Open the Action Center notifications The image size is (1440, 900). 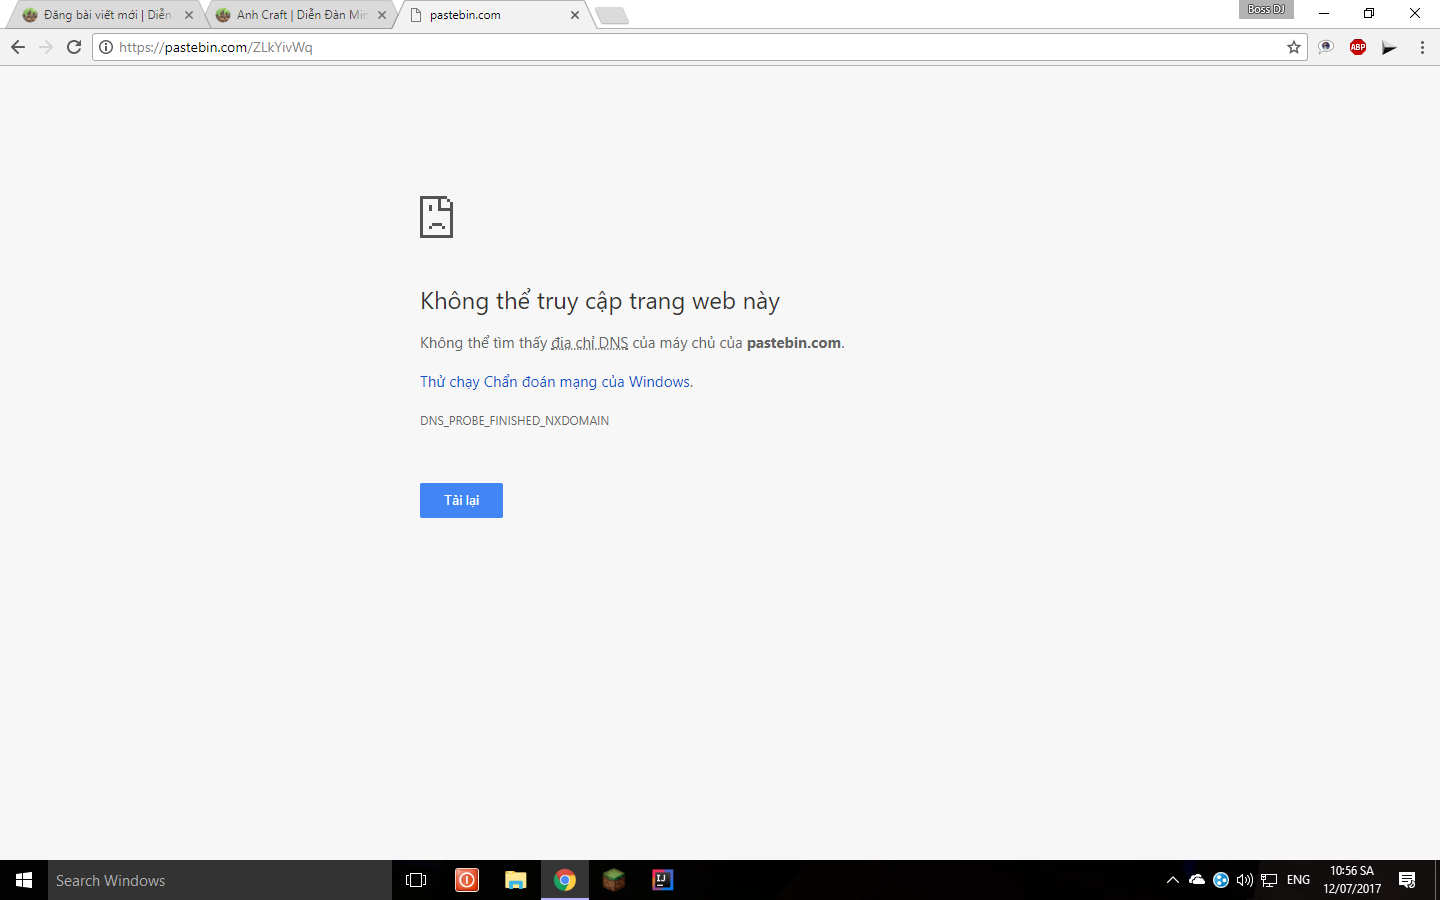[x=1407, y=880]
